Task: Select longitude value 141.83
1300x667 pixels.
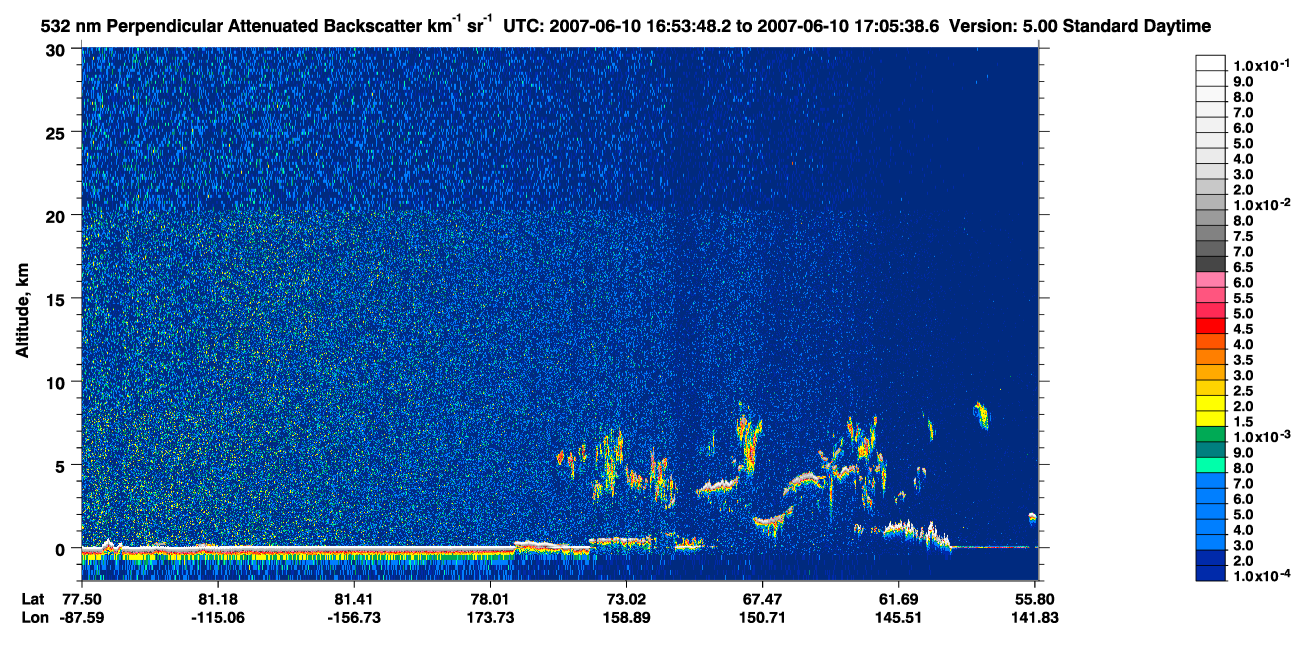Action: click(x=1034, y=617)
